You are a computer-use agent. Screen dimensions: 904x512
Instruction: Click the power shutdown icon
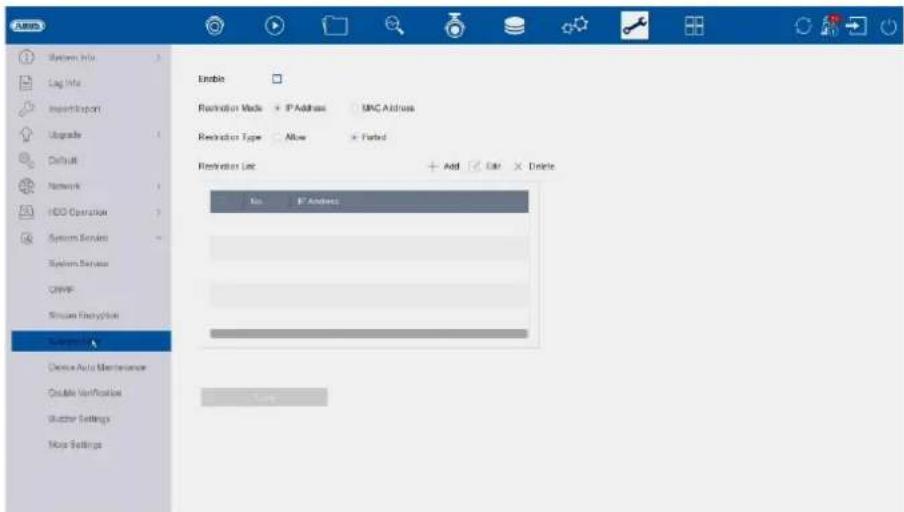coord(888,27)
